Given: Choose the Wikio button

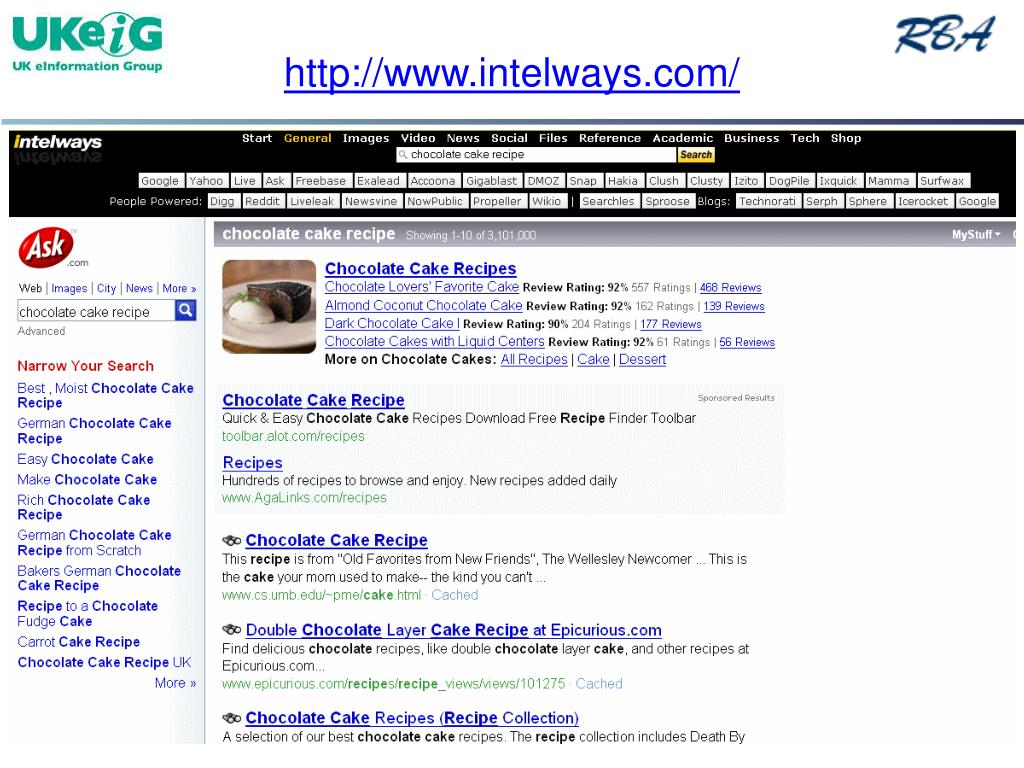Looking at the screenshot, I should click(x=547, y=201).
